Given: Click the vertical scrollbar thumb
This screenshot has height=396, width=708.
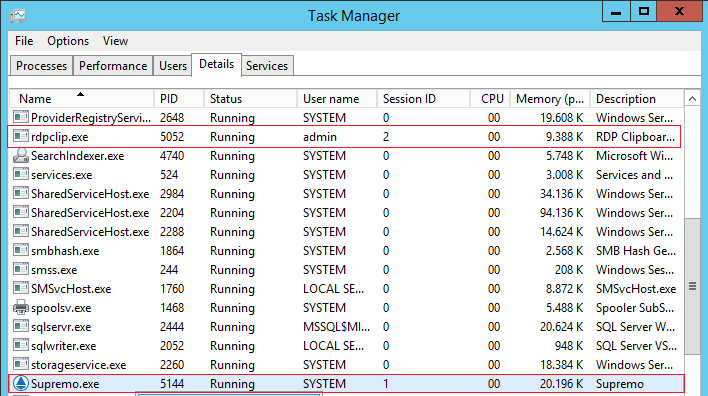Looking at the screenshot, I should click(693, 286).
